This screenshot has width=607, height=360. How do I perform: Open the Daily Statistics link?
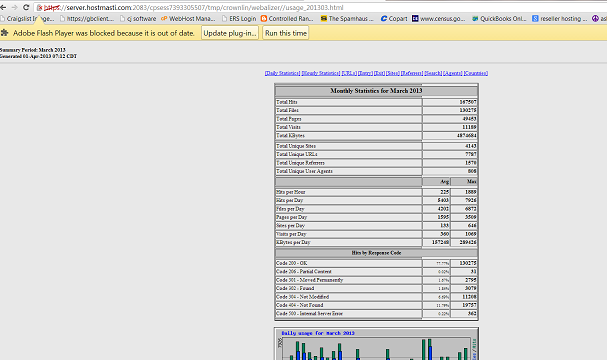(x=283, y=73)
